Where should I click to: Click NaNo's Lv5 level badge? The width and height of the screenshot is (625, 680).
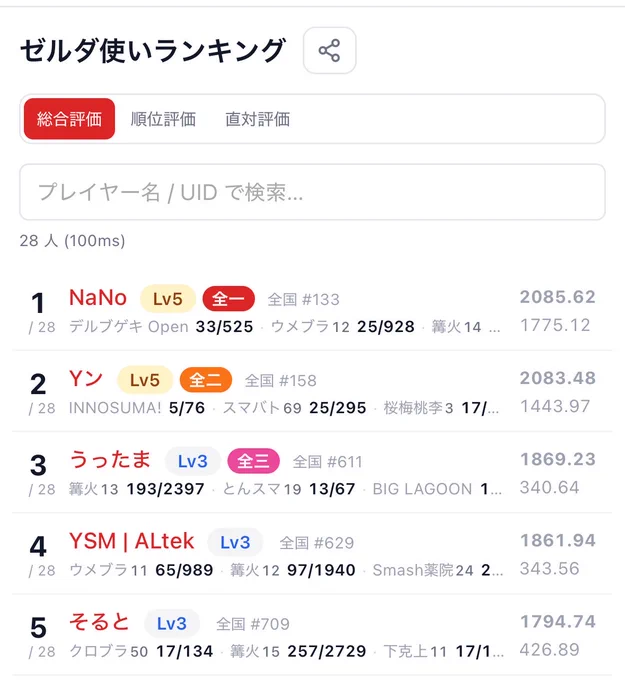tap(168, 299)
